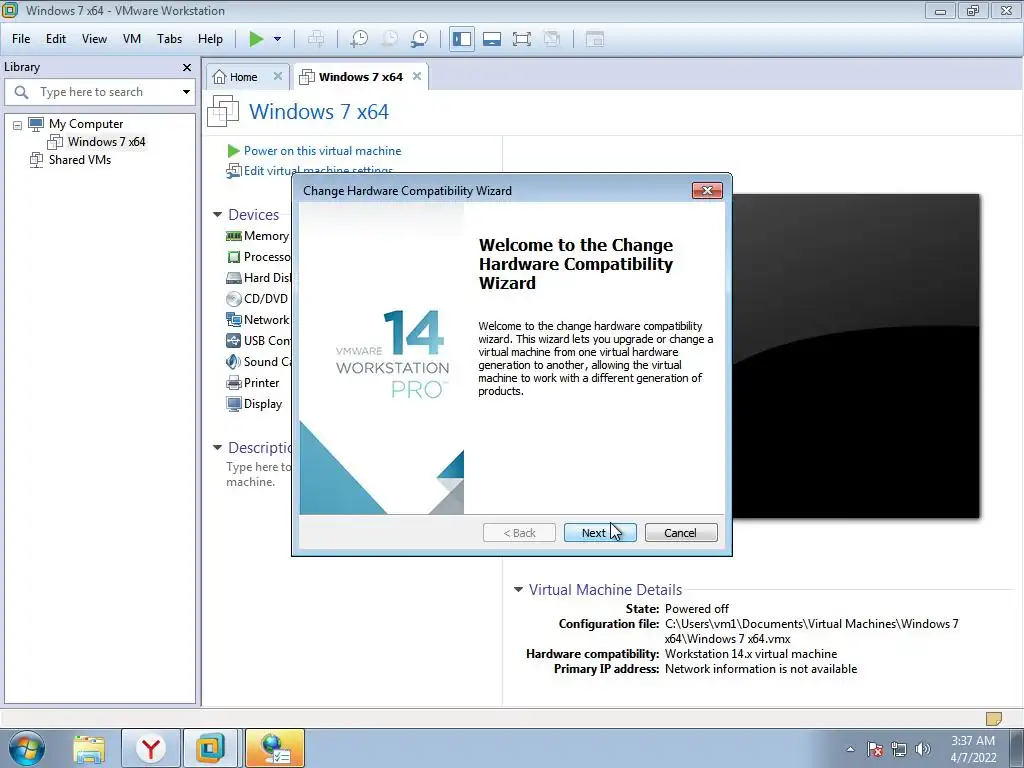Click the Windows Start button
Image resolution: width=1024 pixels, height=768 pixels.
[26, 748]
